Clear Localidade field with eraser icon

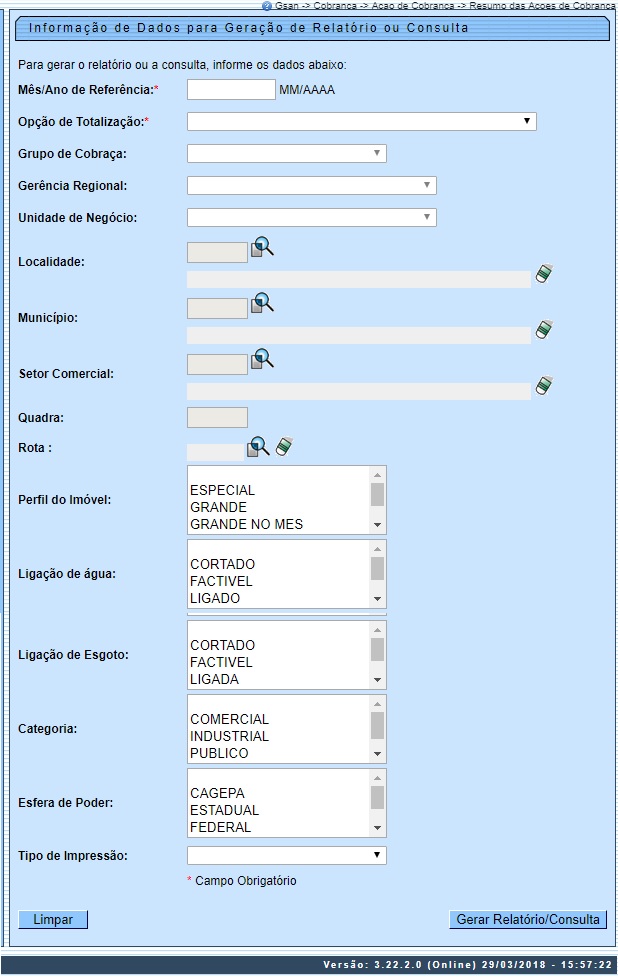(543, 274)
